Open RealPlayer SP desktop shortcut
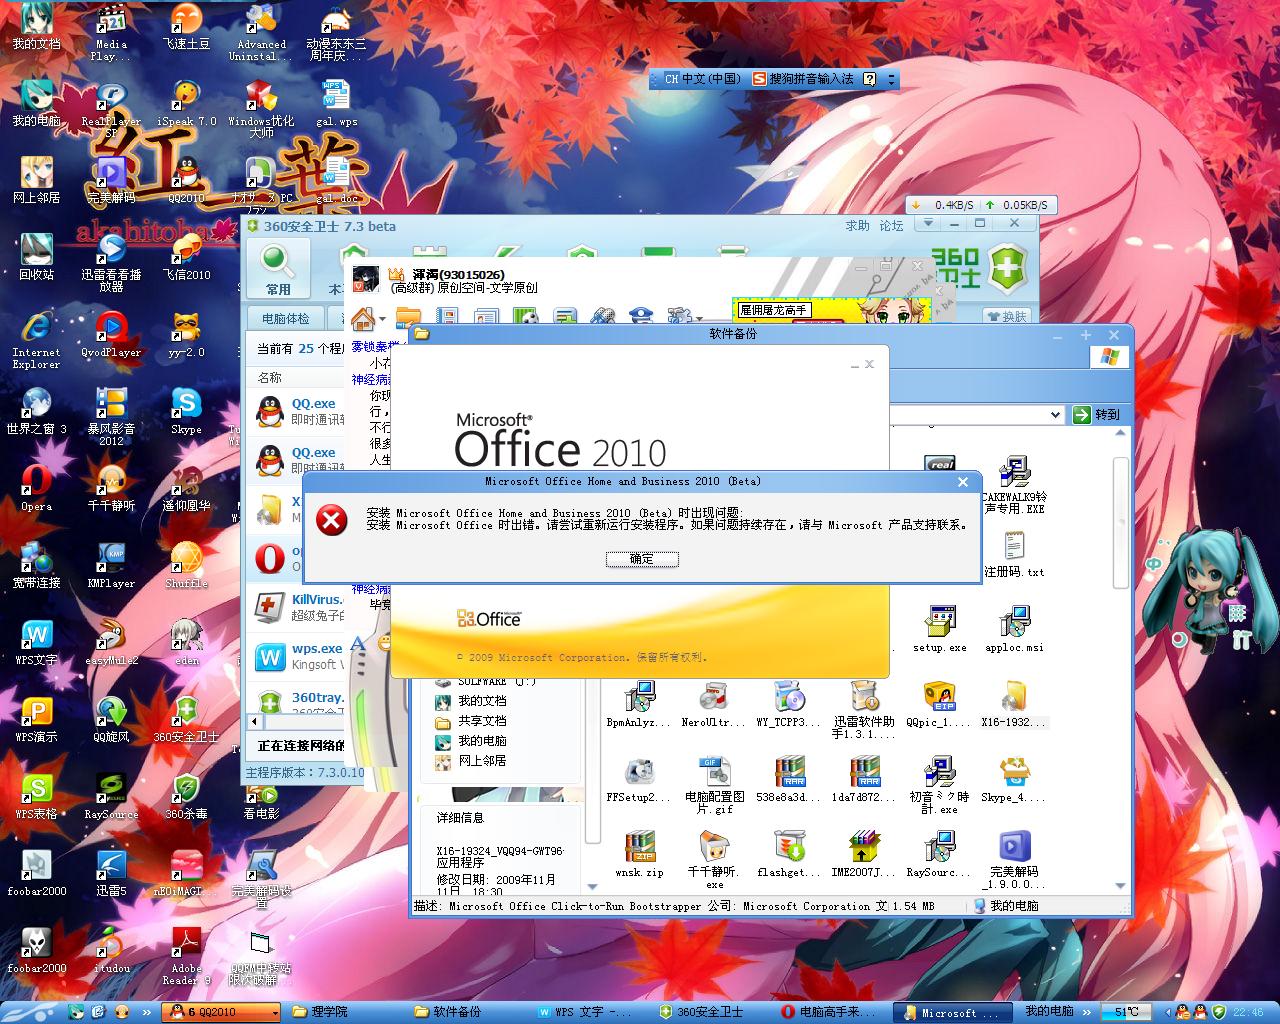 pyautogui.click(x=111, y=110)
